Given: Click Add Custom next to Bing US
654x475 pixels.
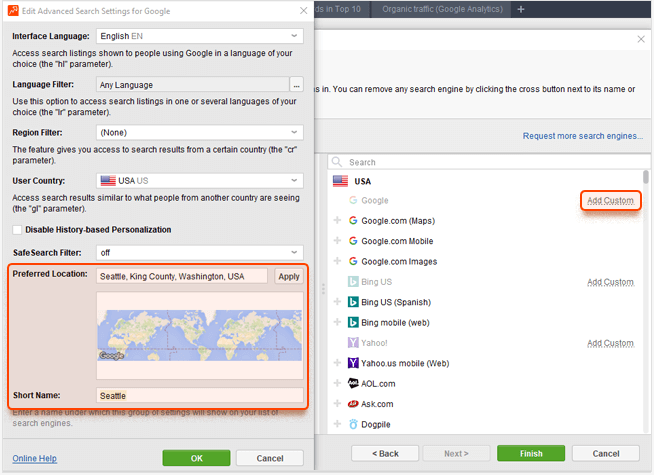Looking at the screenshot, I should [611, 282].
